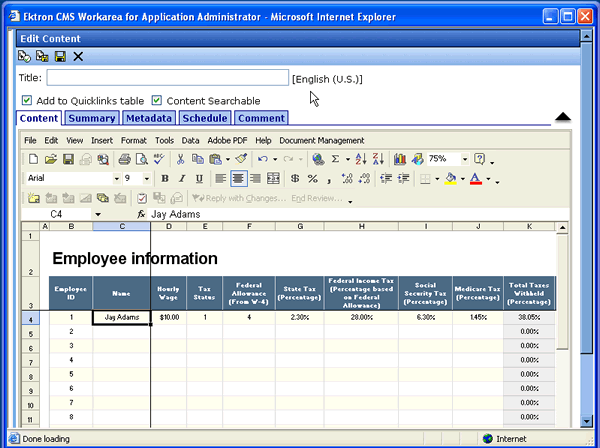Viewport: 600px width, 448px height.
Task: Select column header K
Action: point(529,226)
